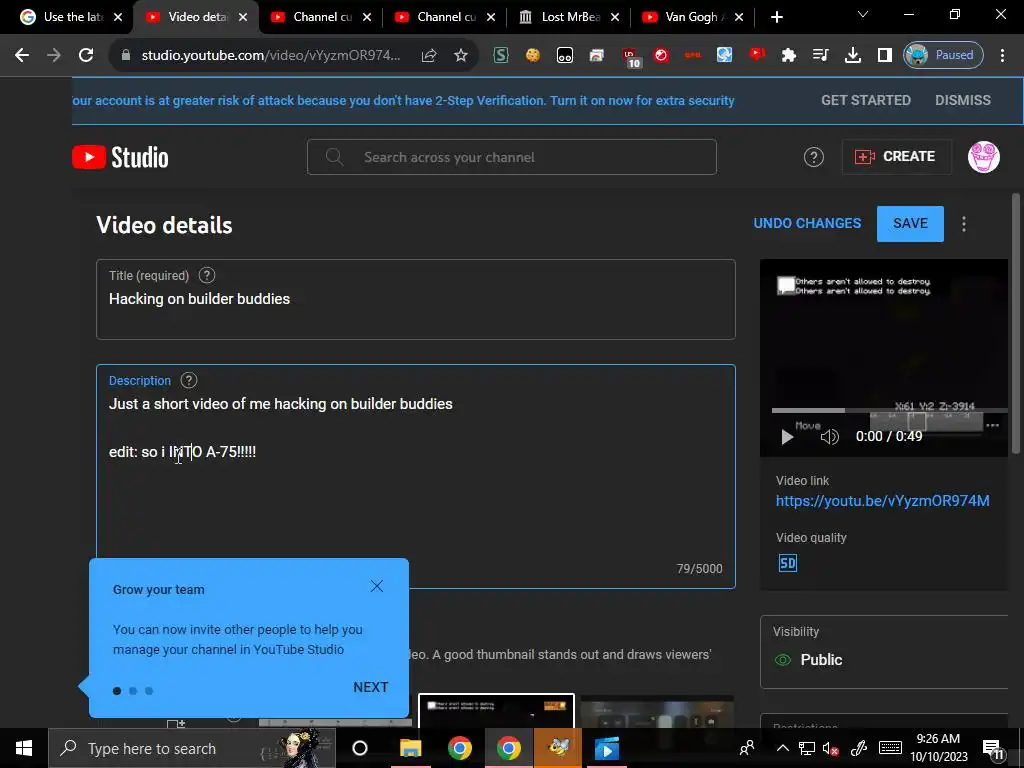Play the video preview
Image resolution: width=1024 pixels, height=768 pixels.
787,437
